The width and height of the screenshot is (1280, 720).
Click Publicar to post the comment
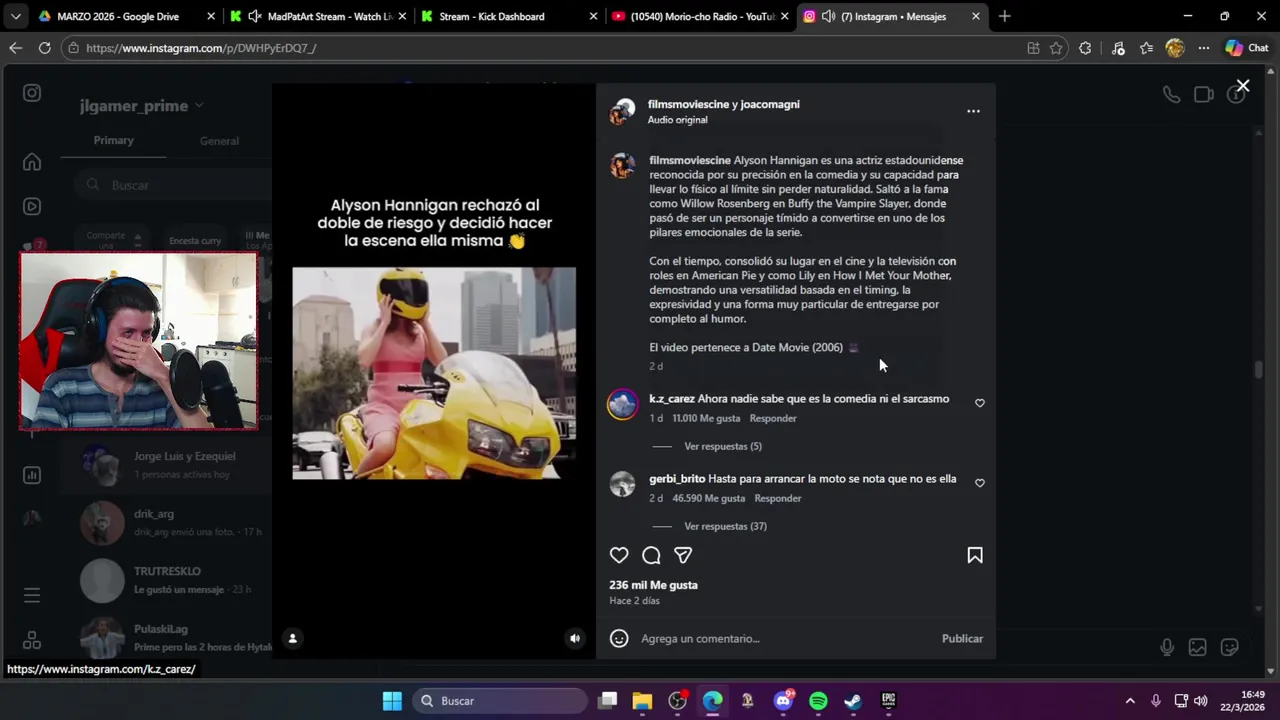(962, 638)
